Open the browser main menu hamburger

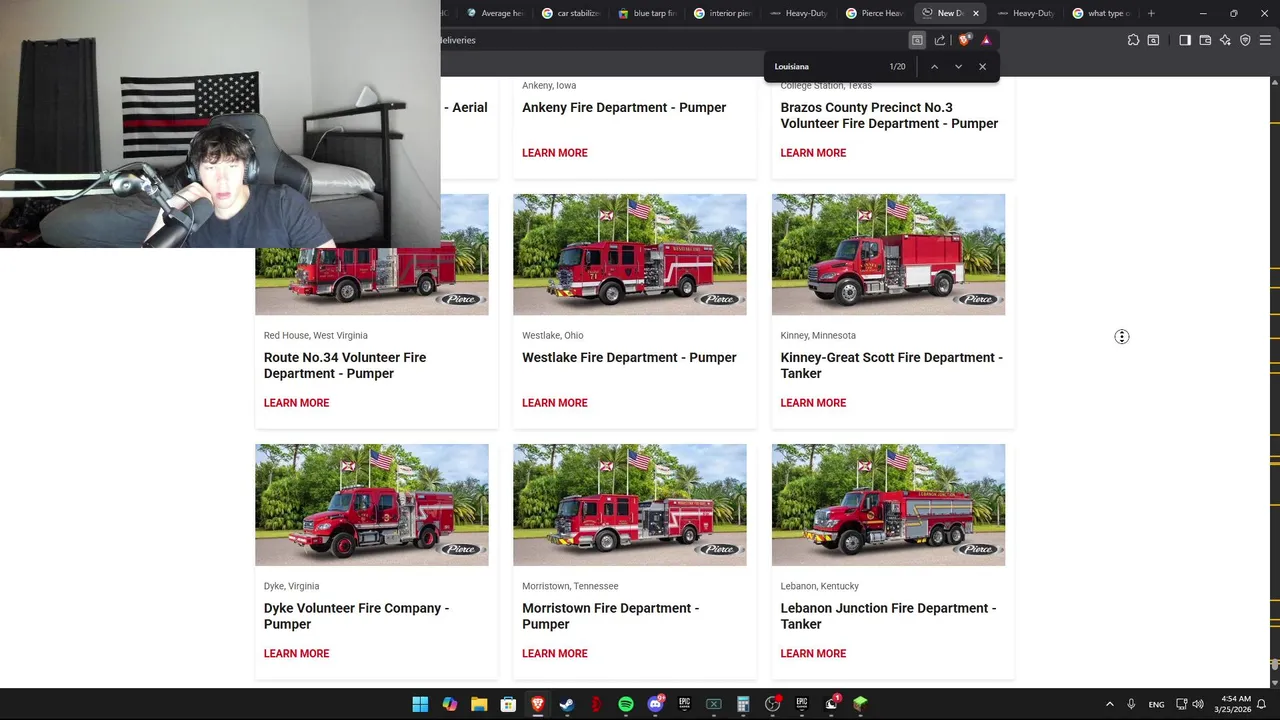point(1265,40)
